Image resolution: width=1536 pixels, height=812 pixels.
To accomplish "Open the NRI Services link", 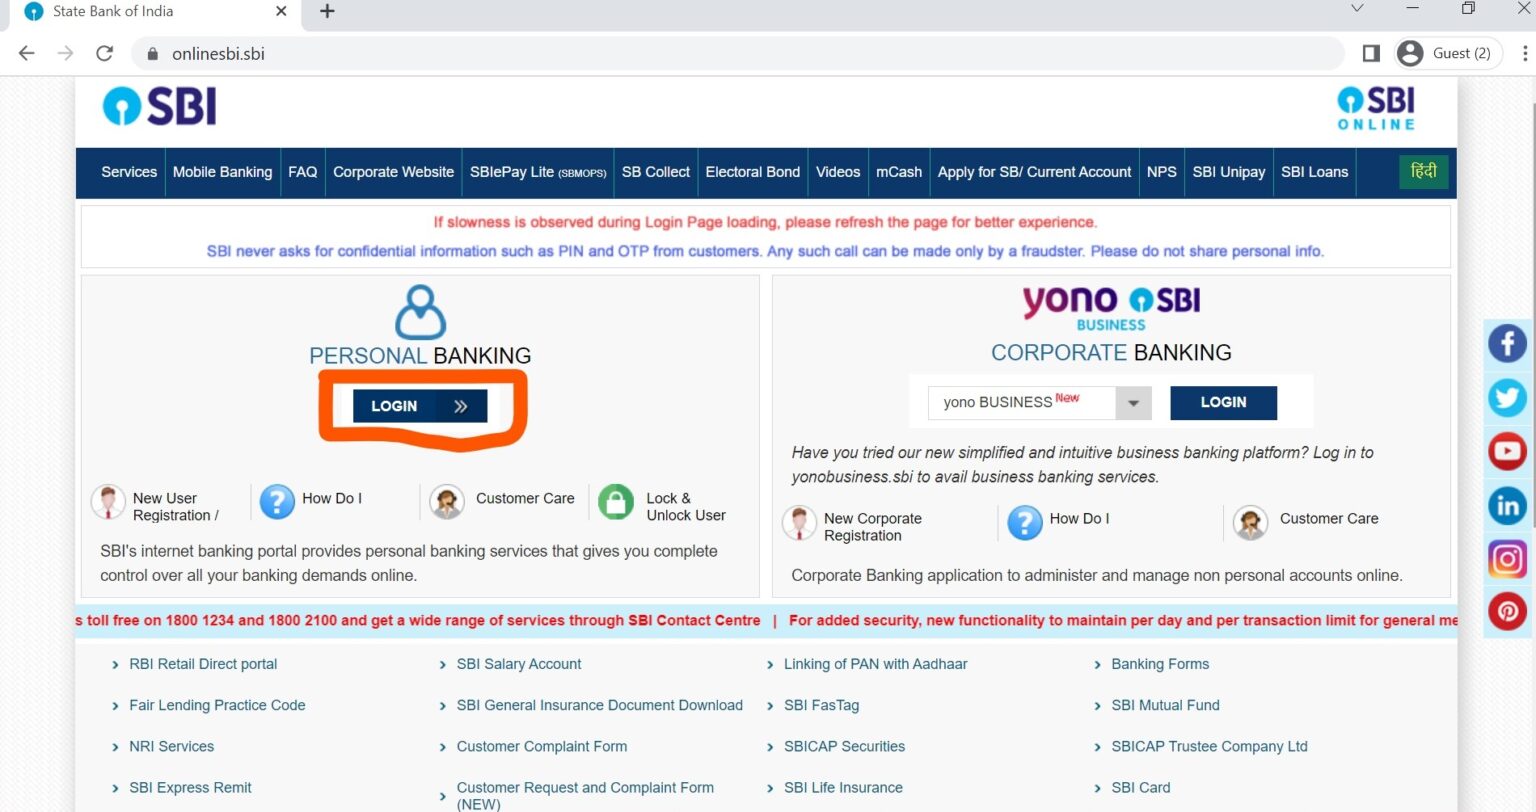I will pyautogui.click(x=171, y=746).
